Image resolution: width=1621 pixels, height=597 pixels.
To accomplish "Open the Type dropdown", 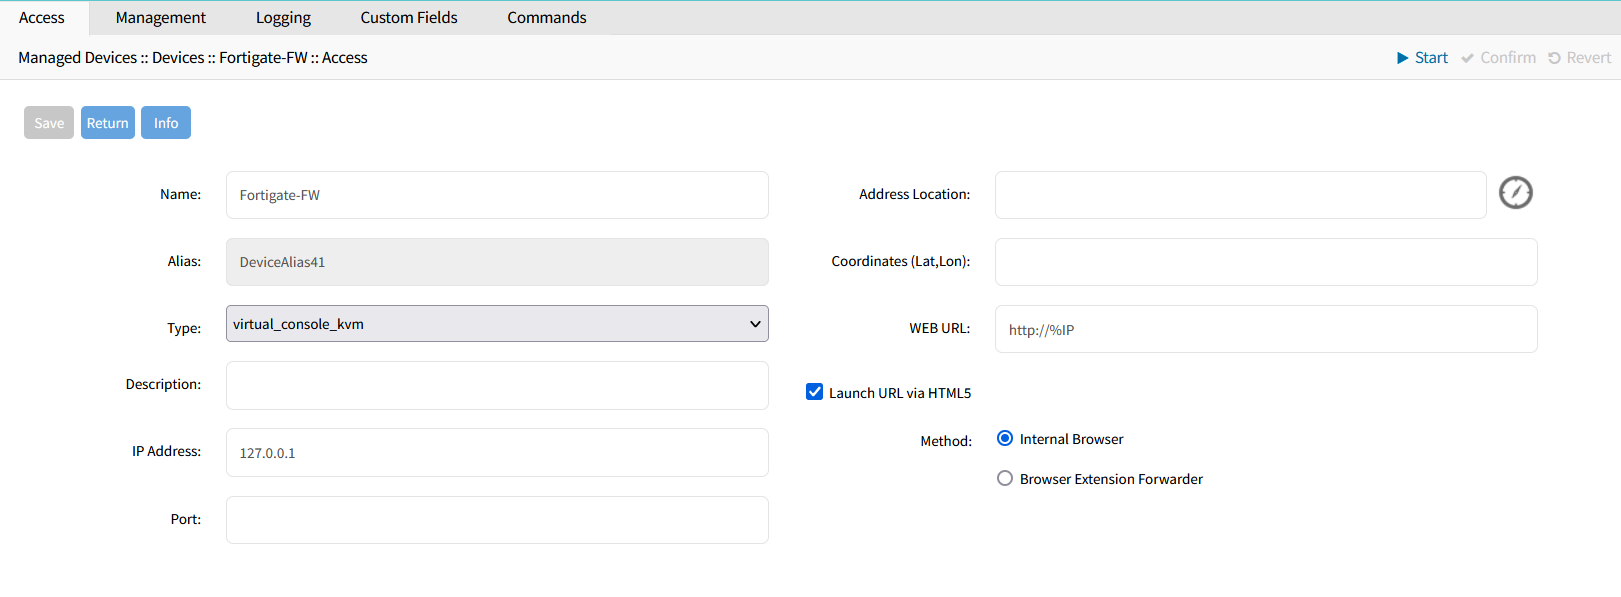I will (497, 324).
